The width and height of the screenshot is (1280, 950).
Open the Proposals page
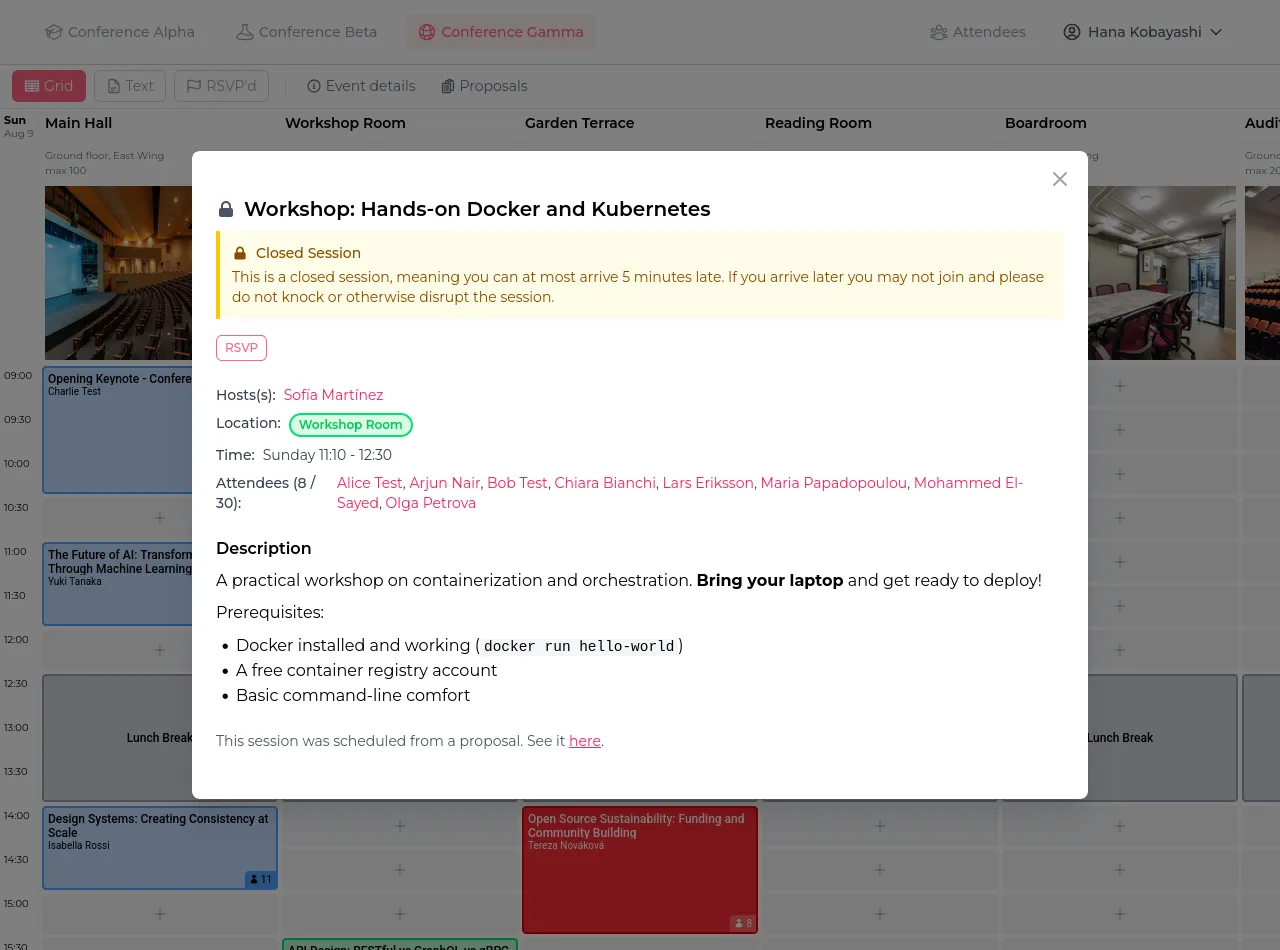(x=484, y=86)
